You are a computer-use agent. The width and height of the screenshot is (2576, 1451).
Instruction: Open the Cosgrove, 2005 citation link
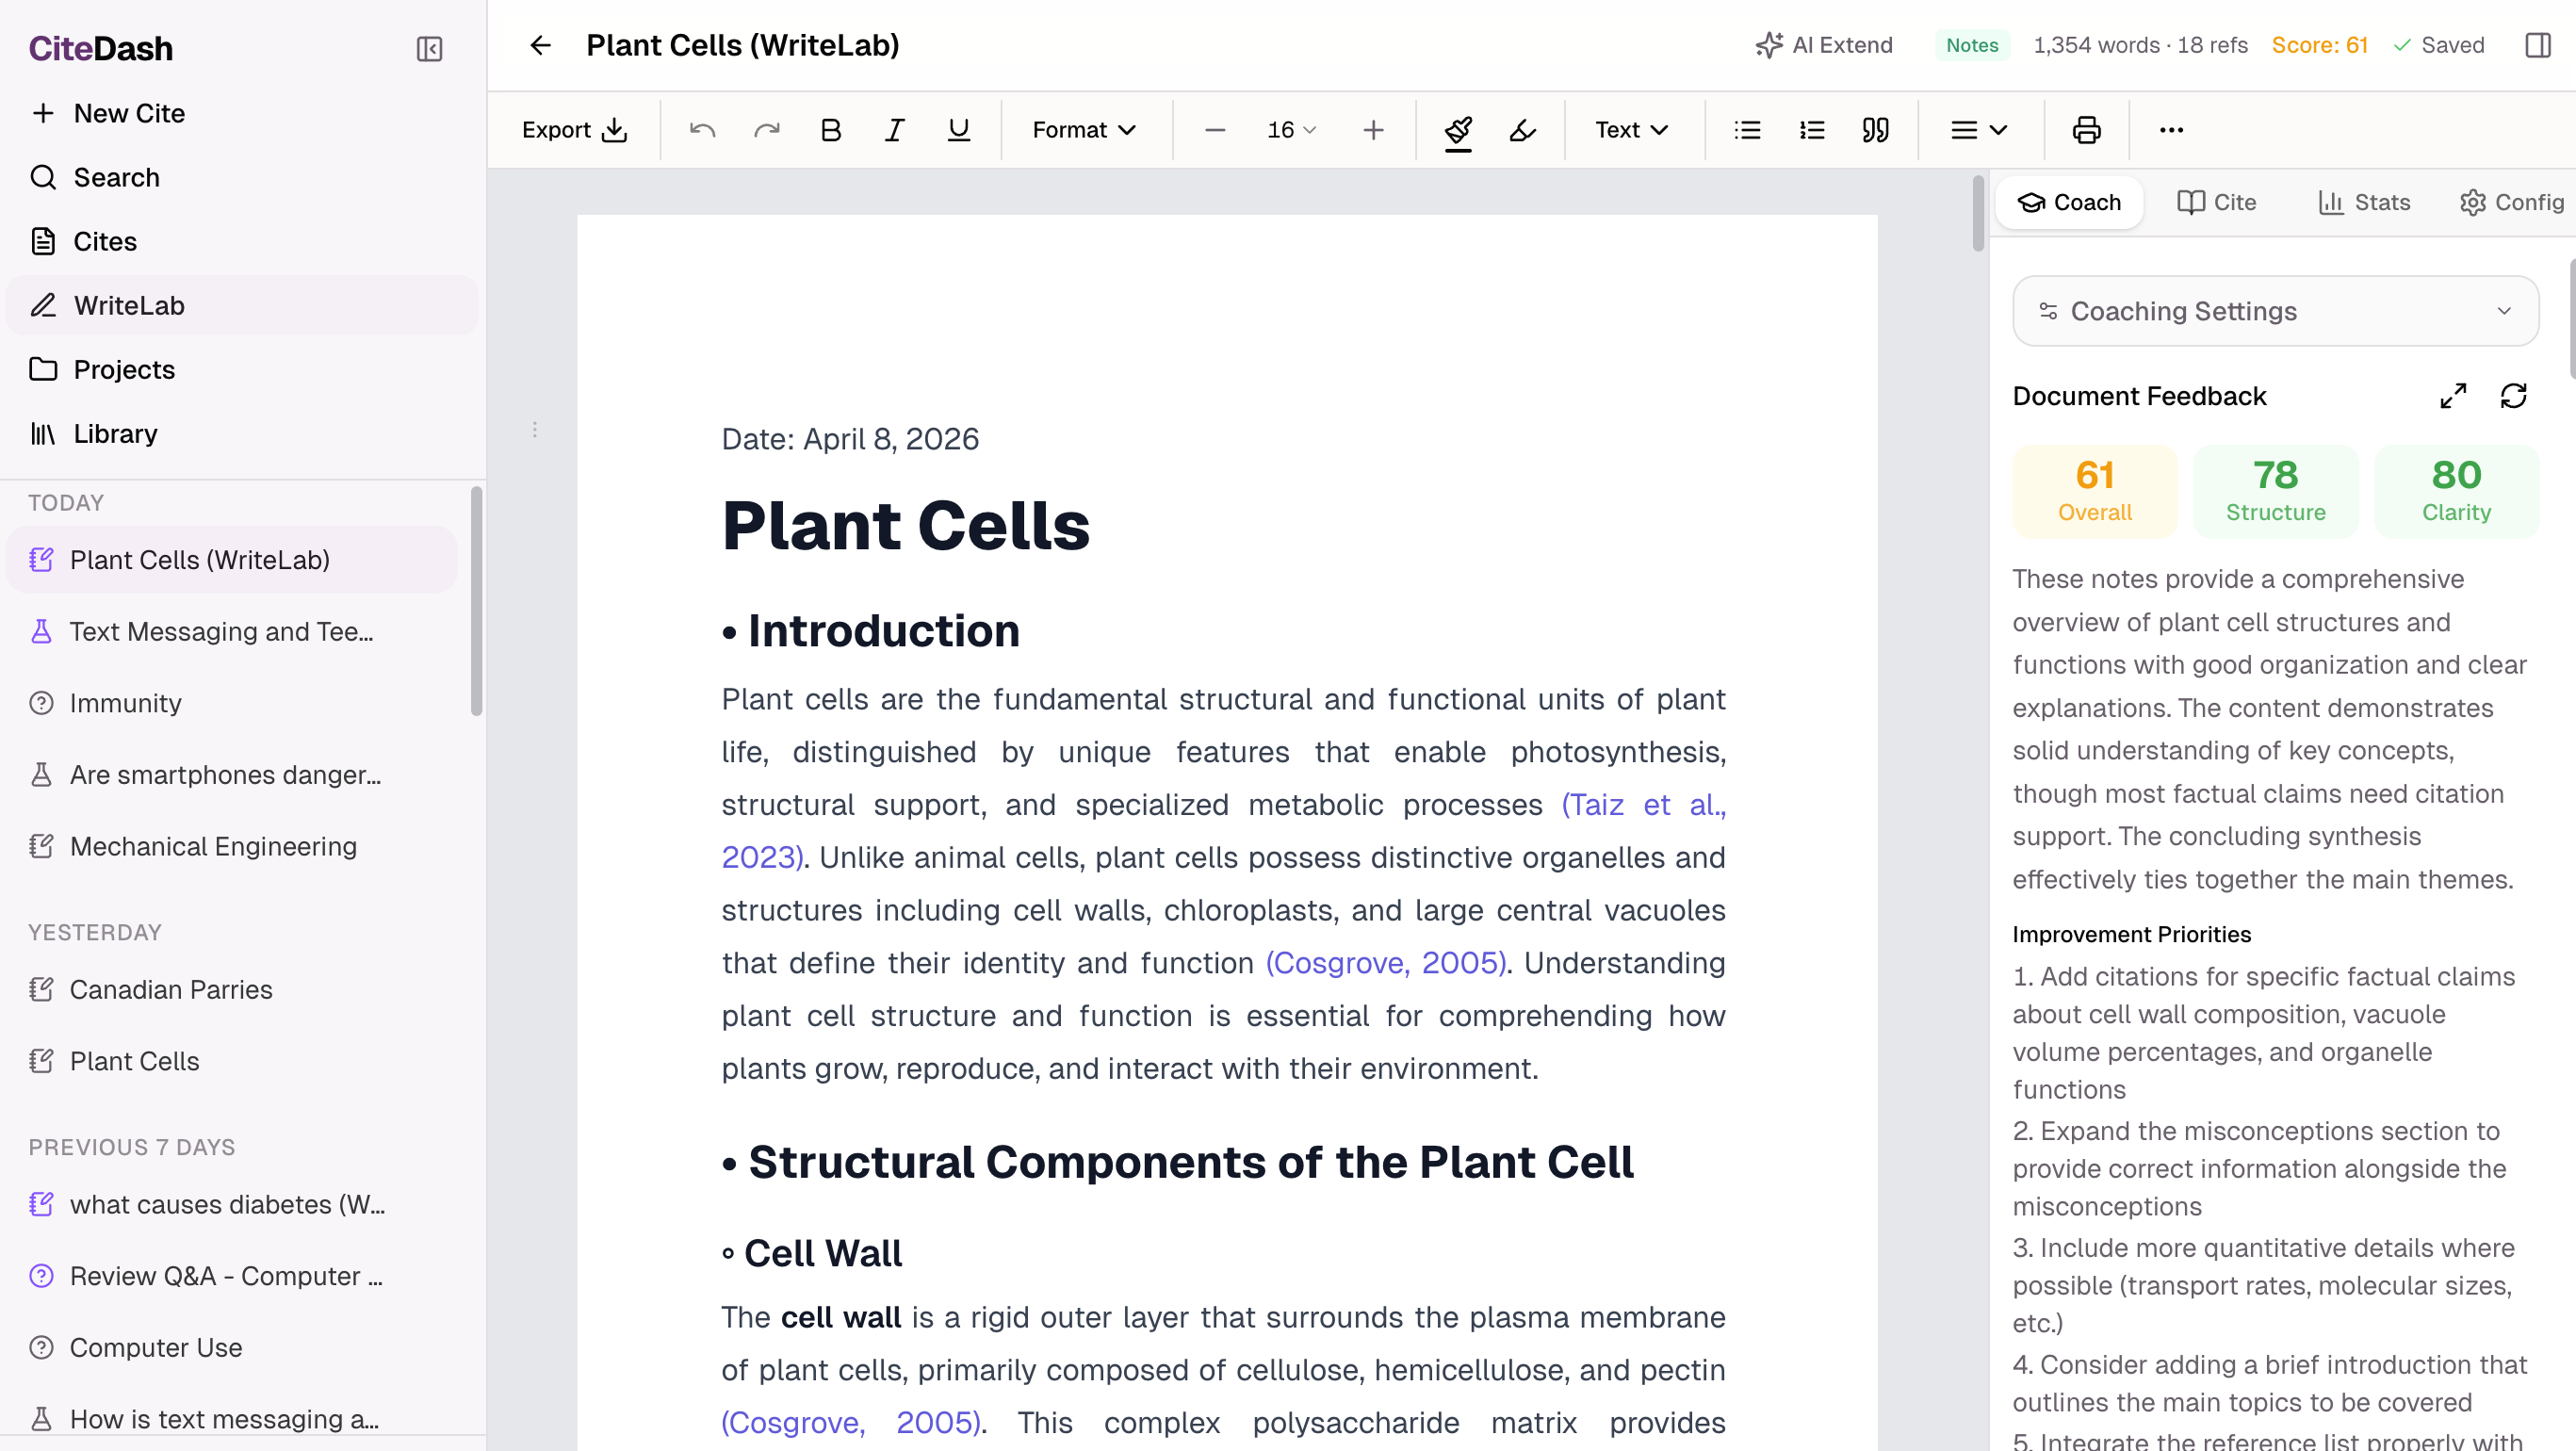point(1386,962)
